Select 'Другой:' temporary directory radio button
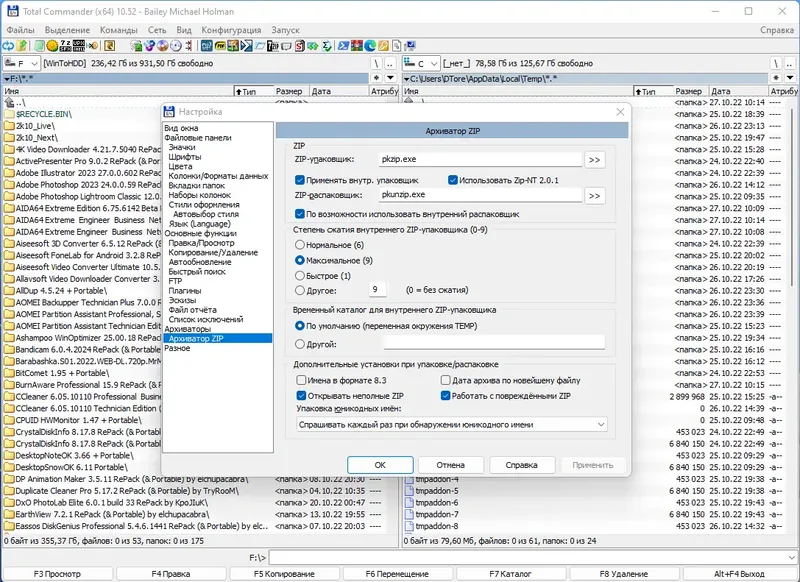 (x=300, y=344)
